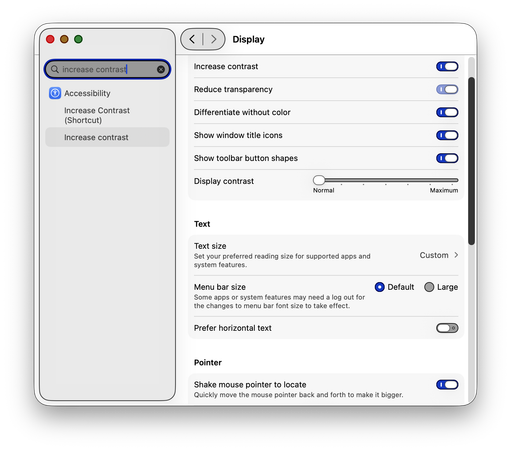Click the Normal label under slider
511x451 pixels.
pyautogui.click(x=323, y=190)
